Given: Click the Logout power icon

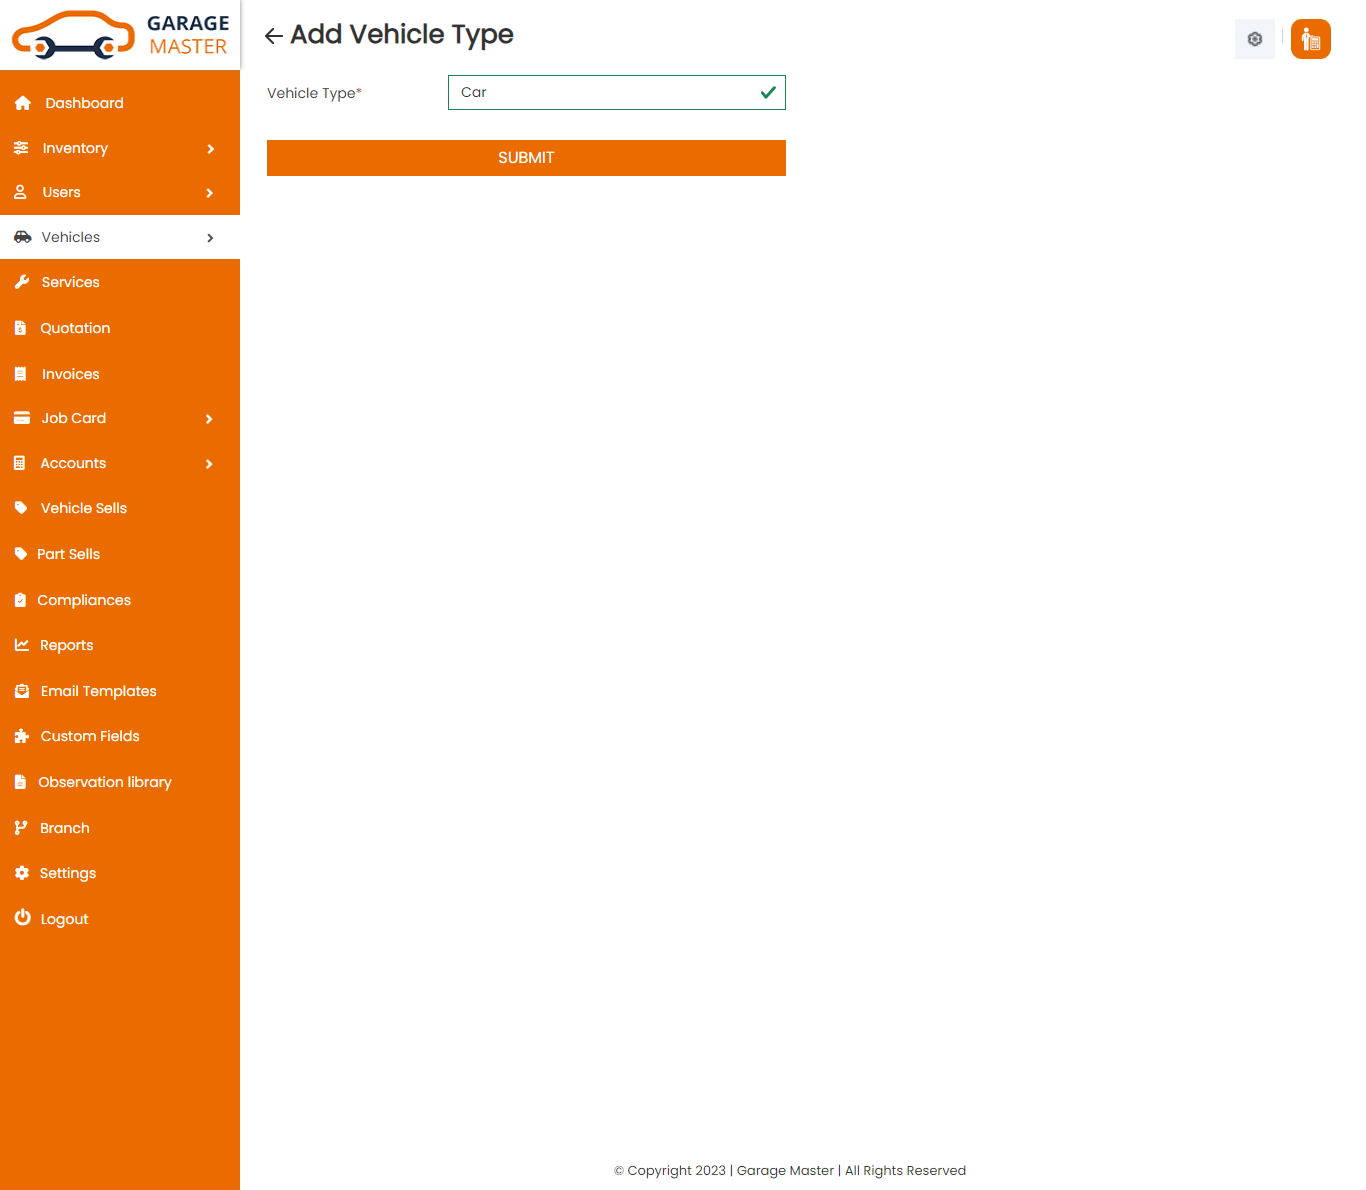Looking at the screenshot, I should 22,918.
